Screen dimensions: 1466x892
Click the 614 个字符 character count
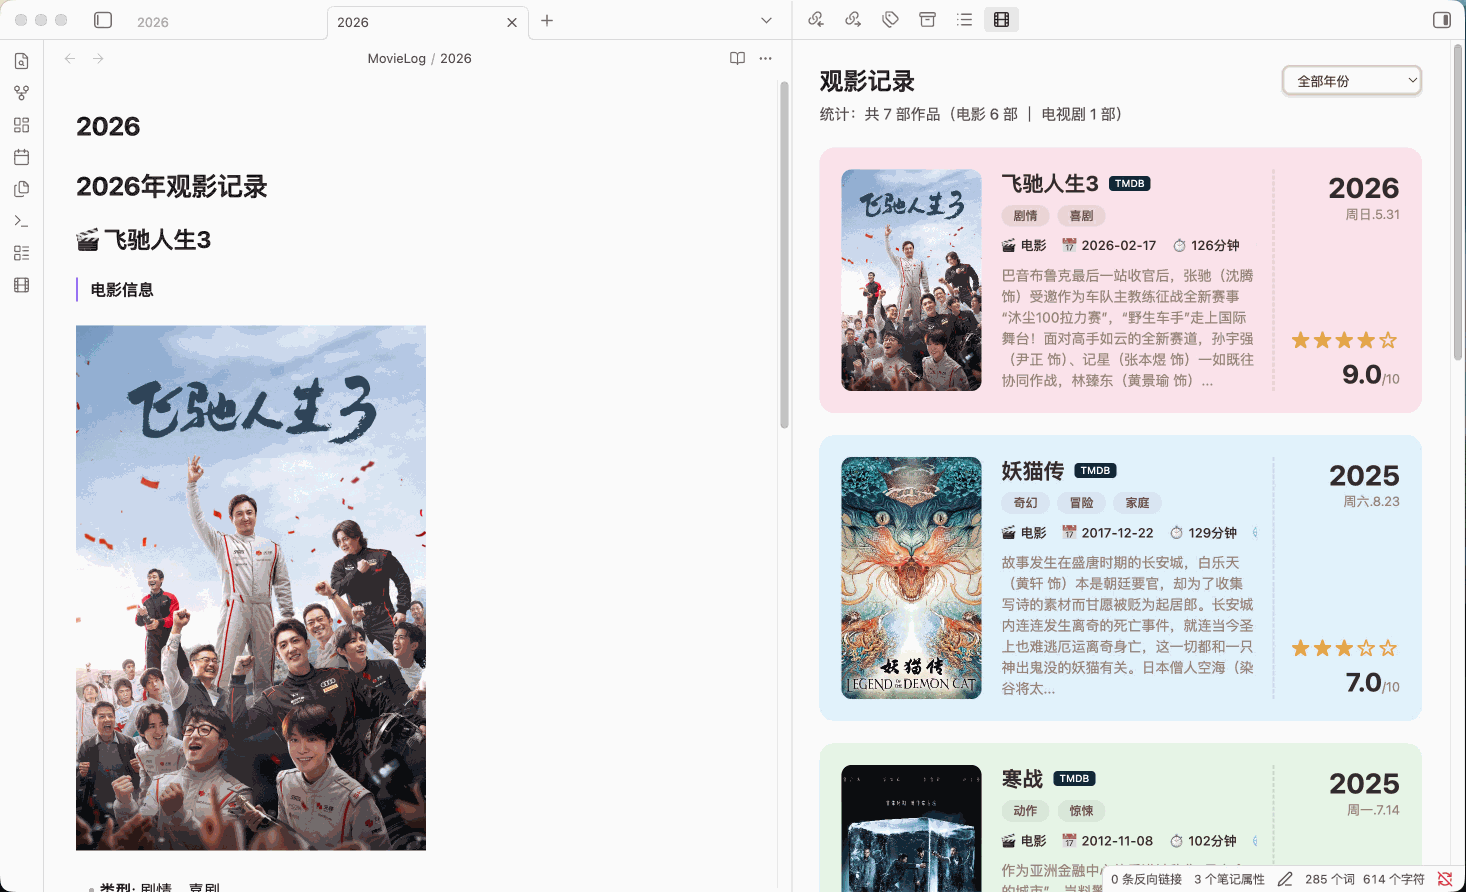[1393, 880]
